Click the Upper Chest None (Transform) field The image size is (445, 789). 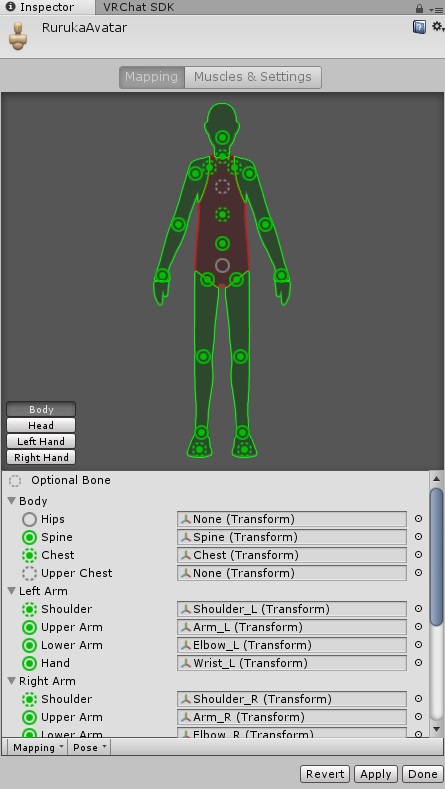click(292, 573)
